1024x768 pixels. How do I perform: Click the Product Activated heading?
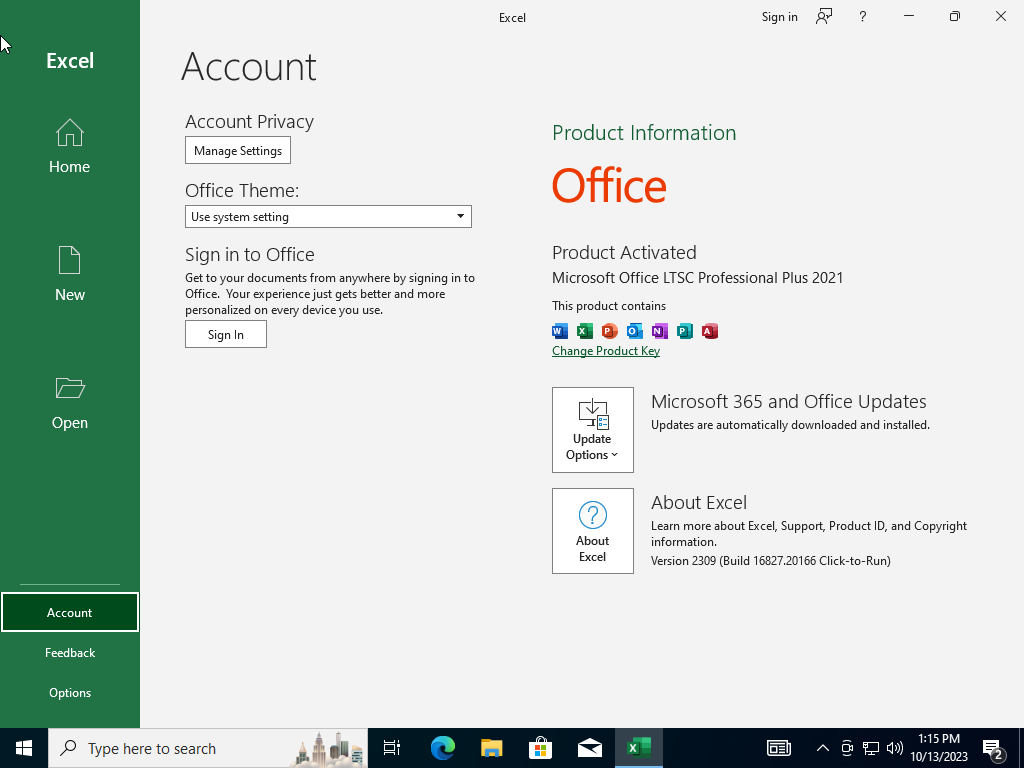point(624,252)
